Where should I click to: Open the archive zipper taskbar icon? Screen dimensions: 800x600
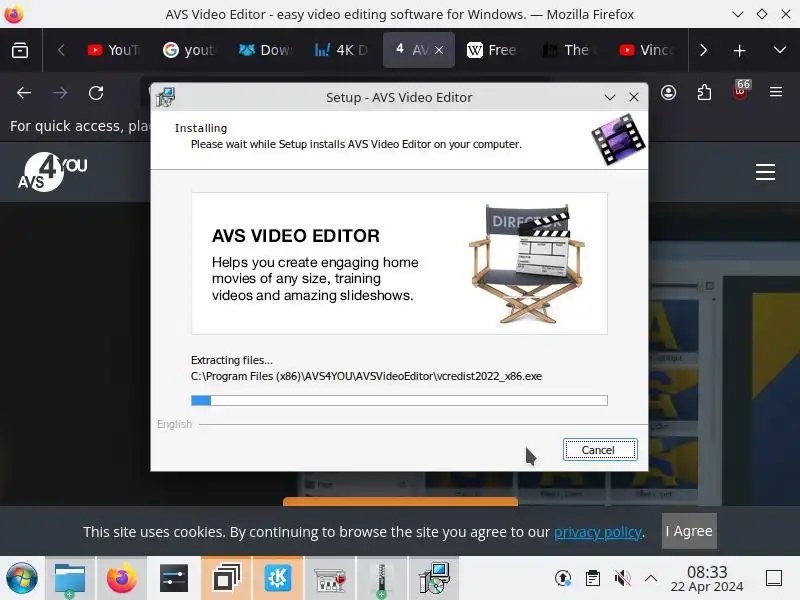(382, 579)
